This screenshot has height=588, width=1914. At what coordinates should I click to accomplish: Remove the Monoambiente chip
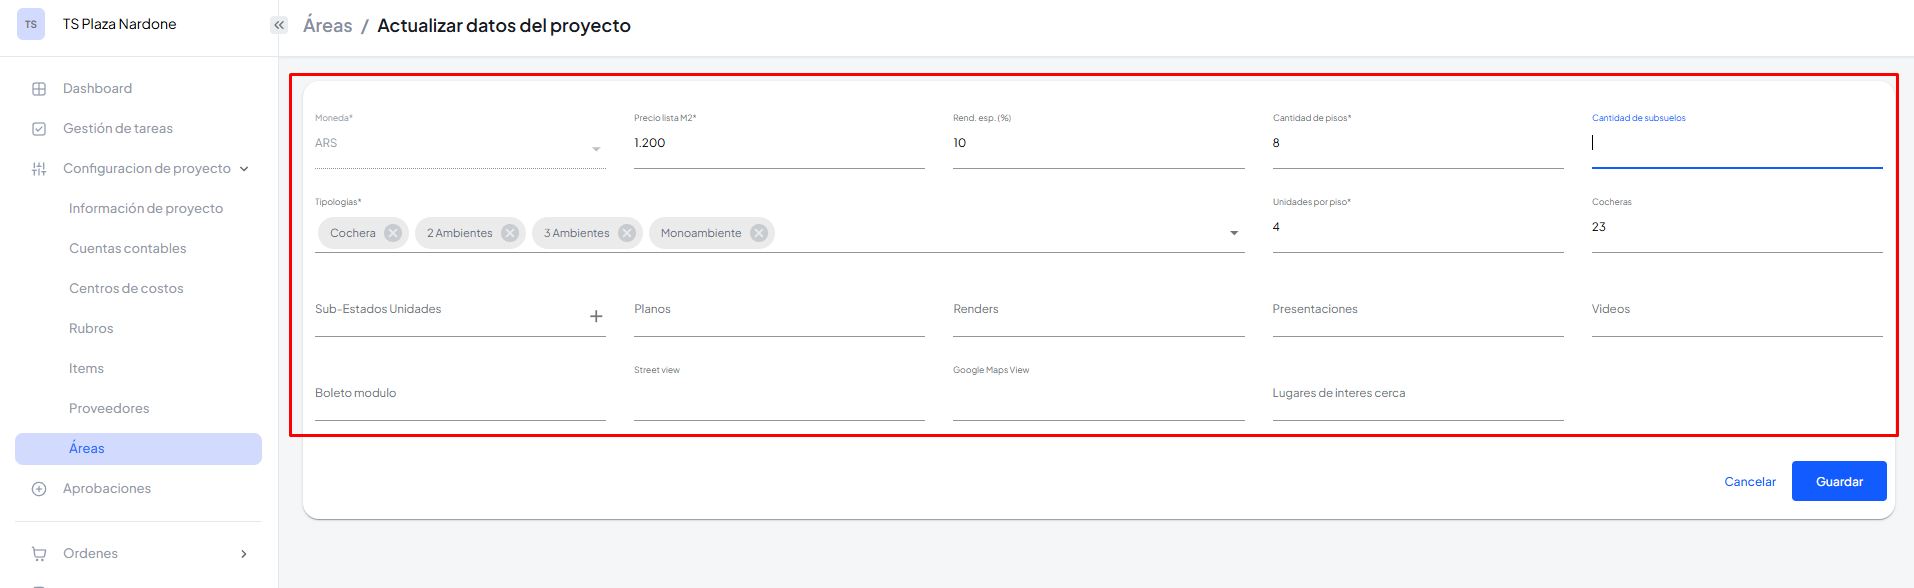(759, 233)
